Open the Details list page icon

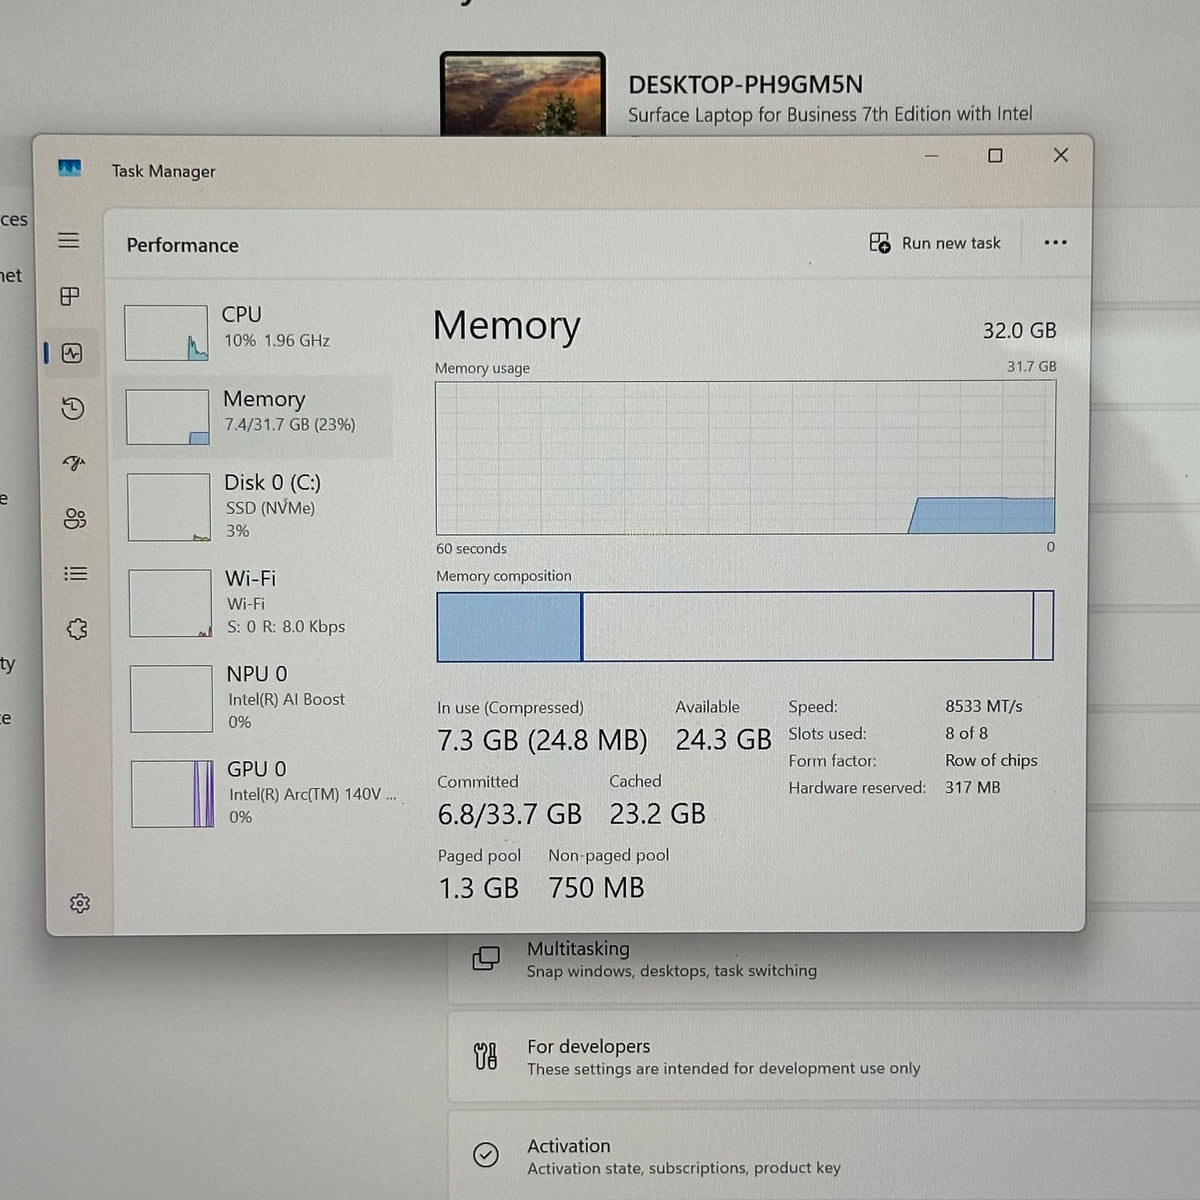click(76, 573)
